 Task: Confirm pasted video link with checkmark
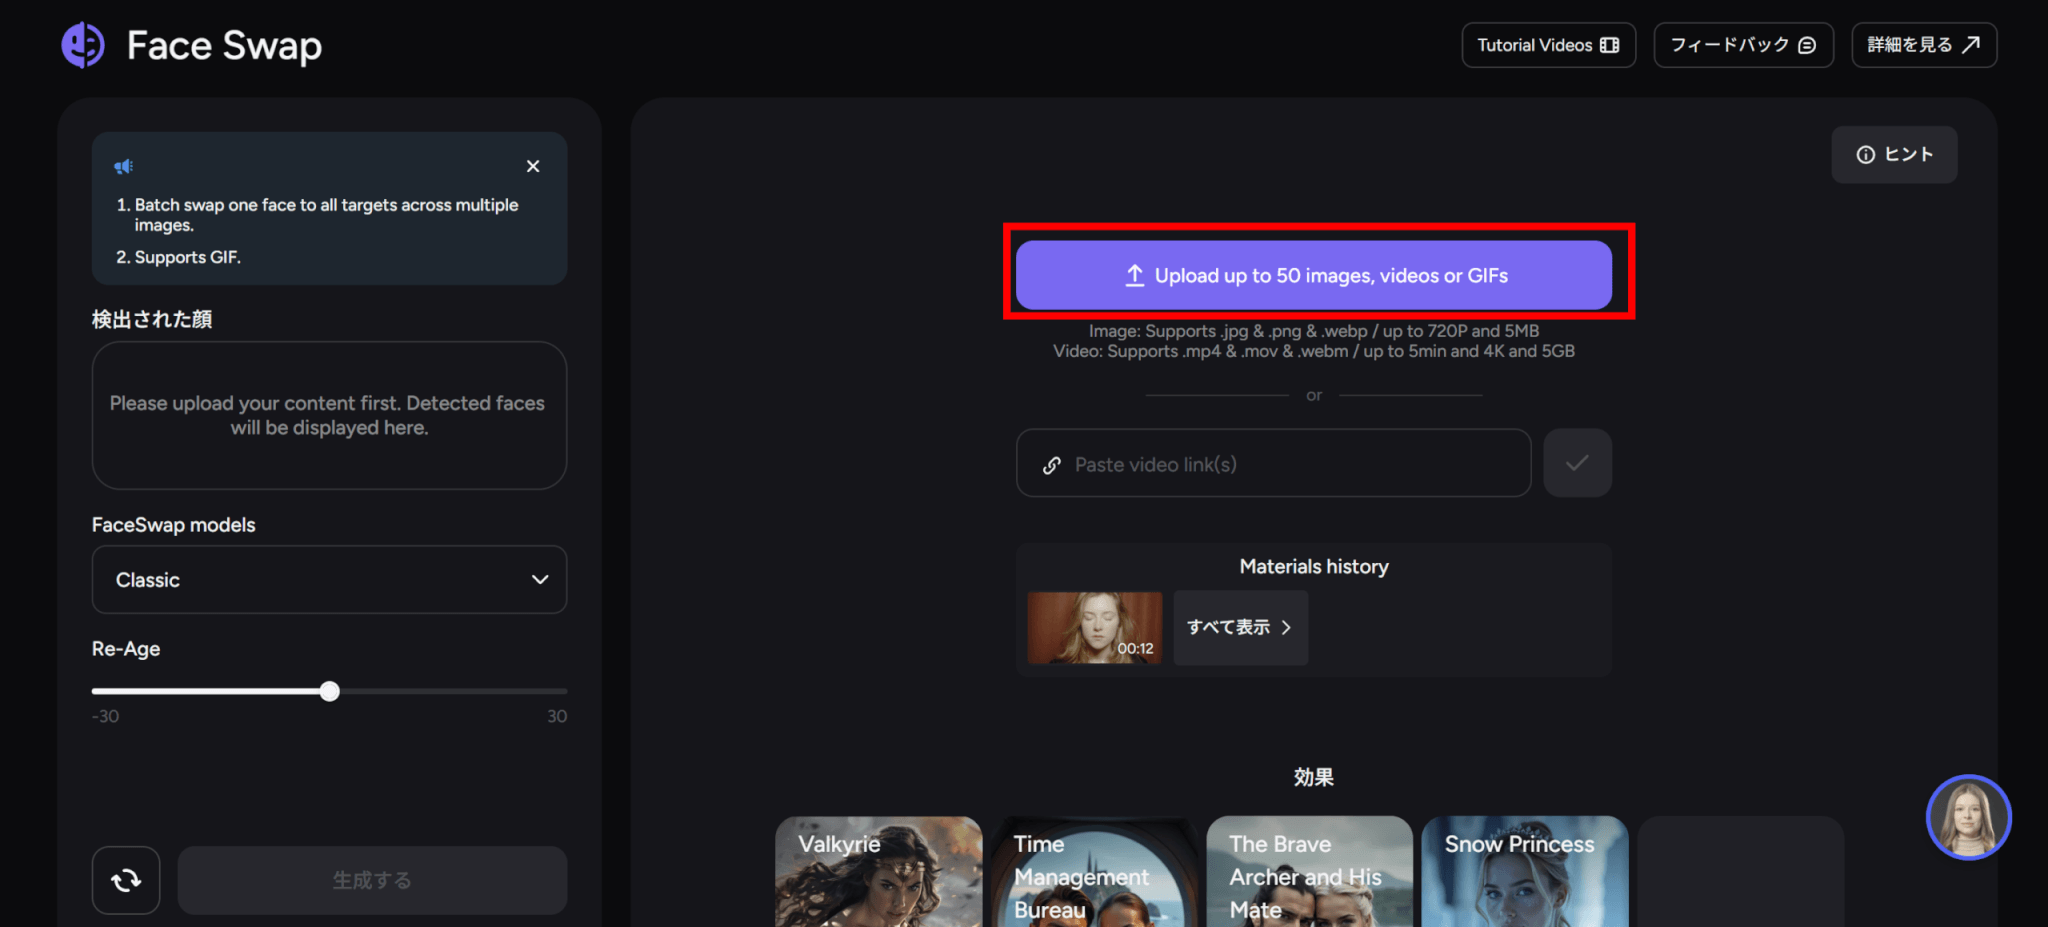pos(1577,463)
